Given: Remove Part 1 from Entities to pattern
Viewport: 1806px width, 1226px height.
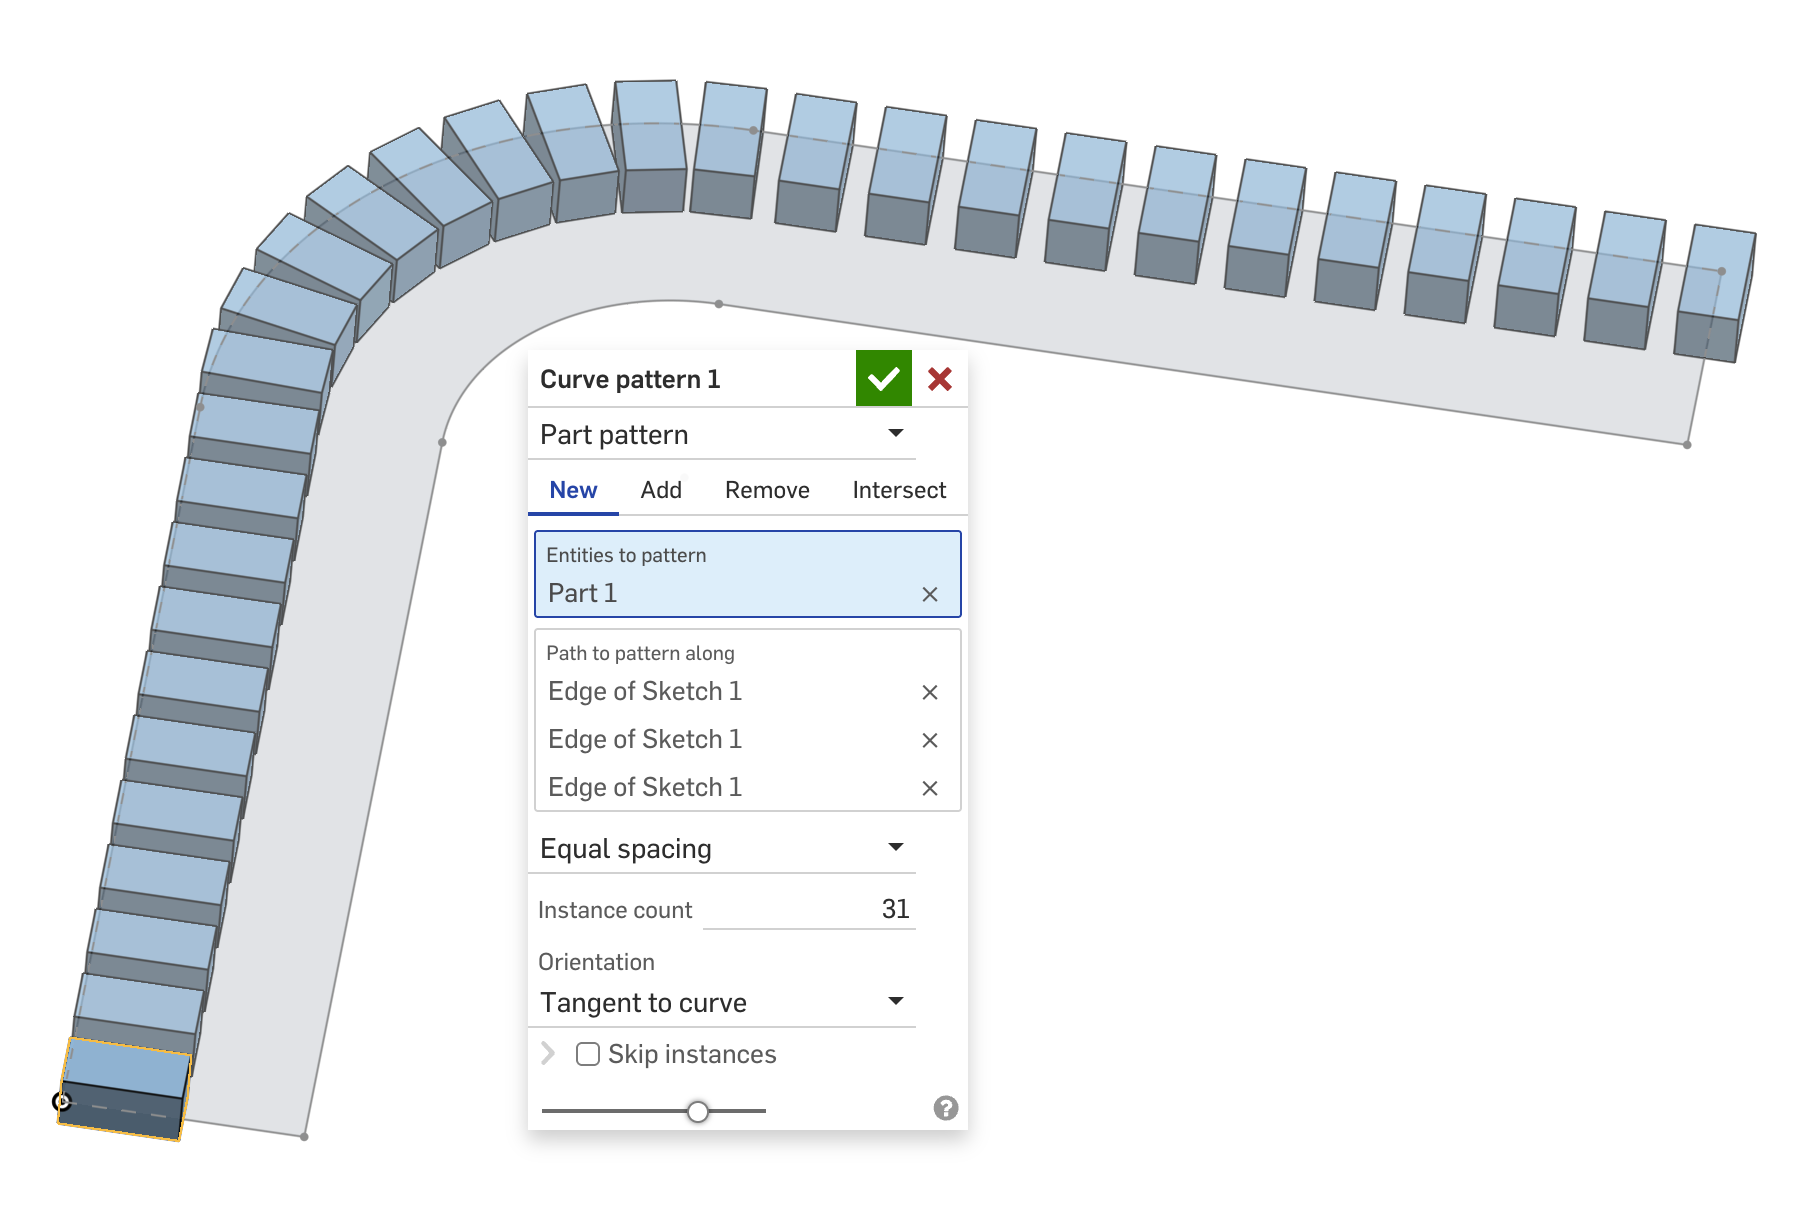Looking at the screenshot, I should coord(930,594).
